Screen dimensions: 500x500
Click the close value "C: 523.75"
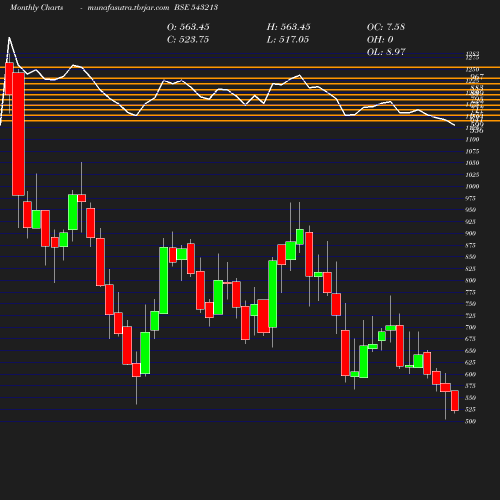pyautogui.click(x=188, y=39)
